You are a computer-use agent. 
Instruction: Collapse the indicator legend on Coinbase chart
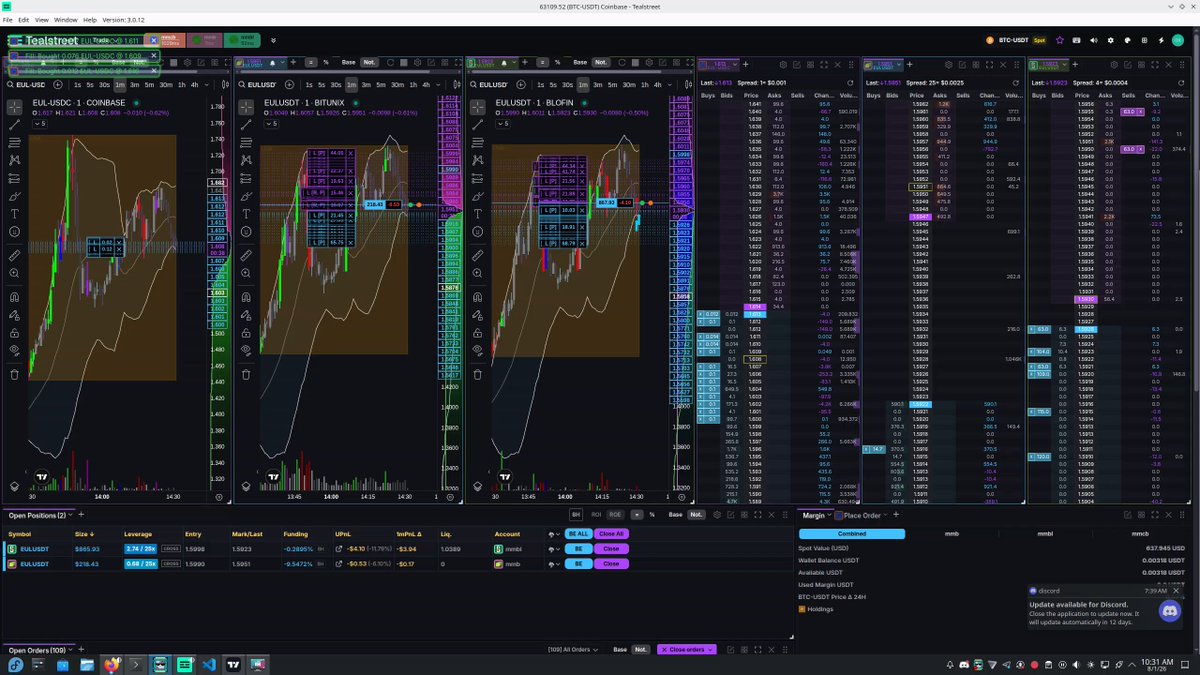point(42,123)
